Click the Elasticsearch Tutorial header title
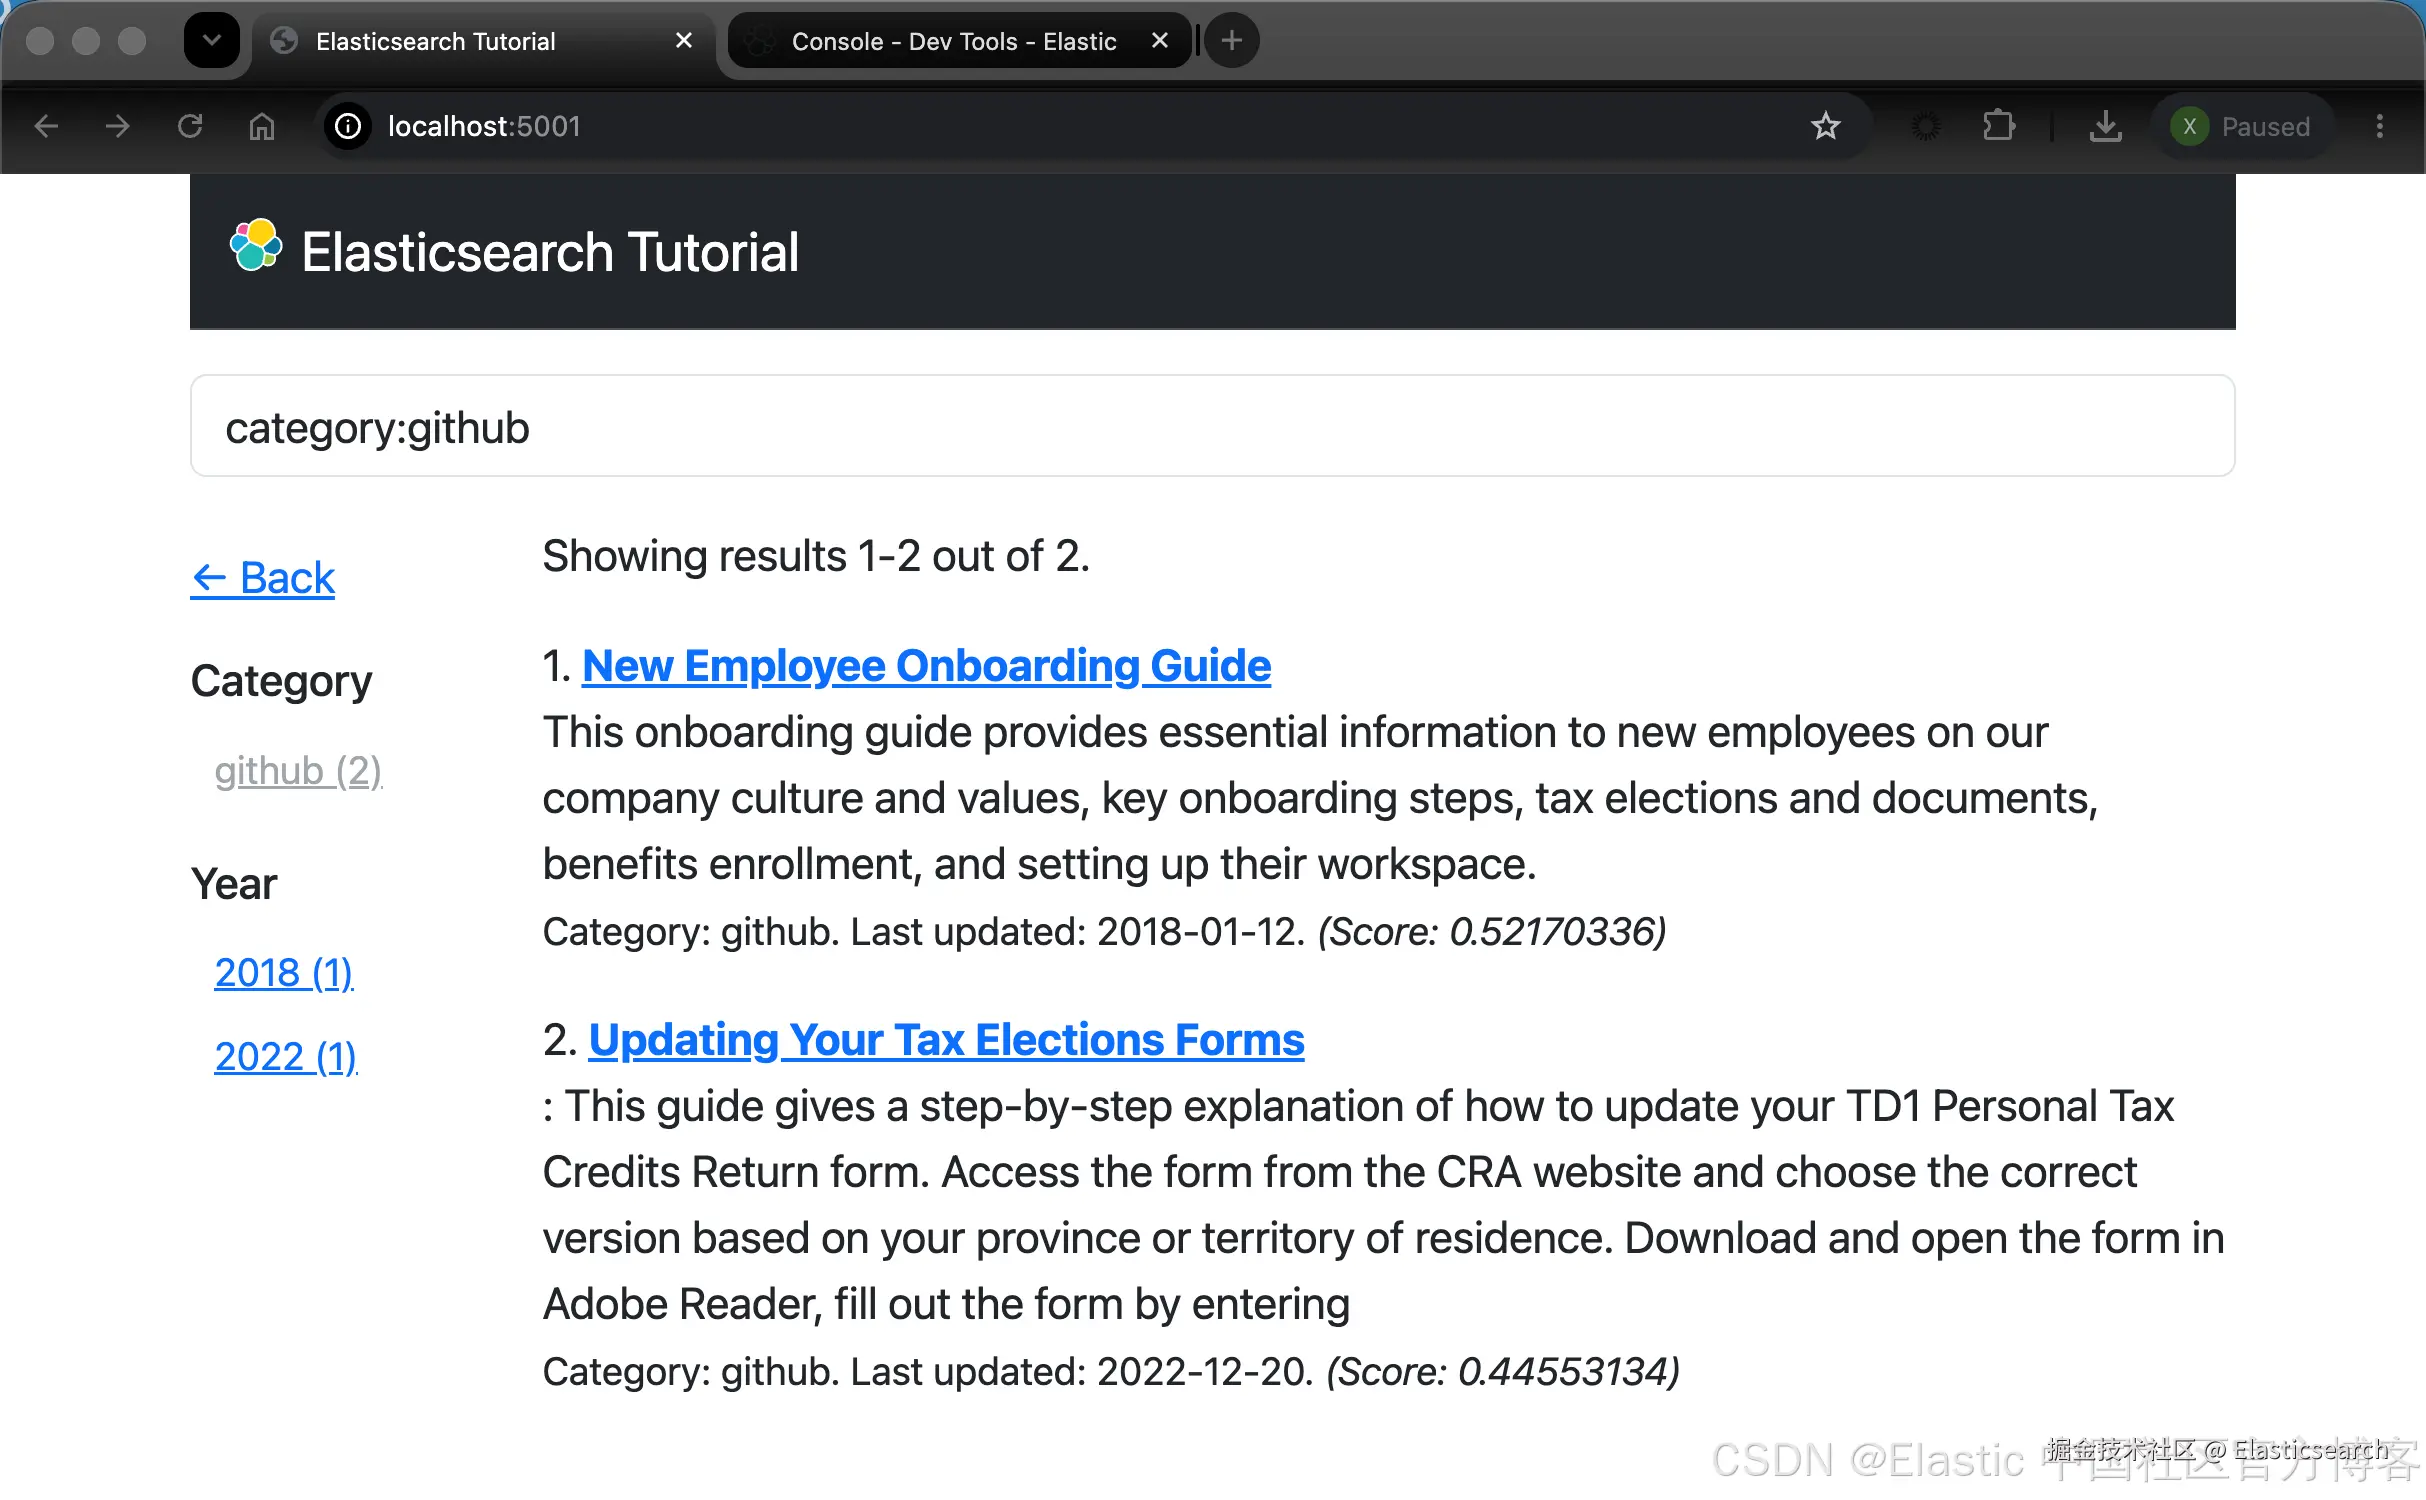The height and width of the screenshot is (1500, 2426). [550, 252]
